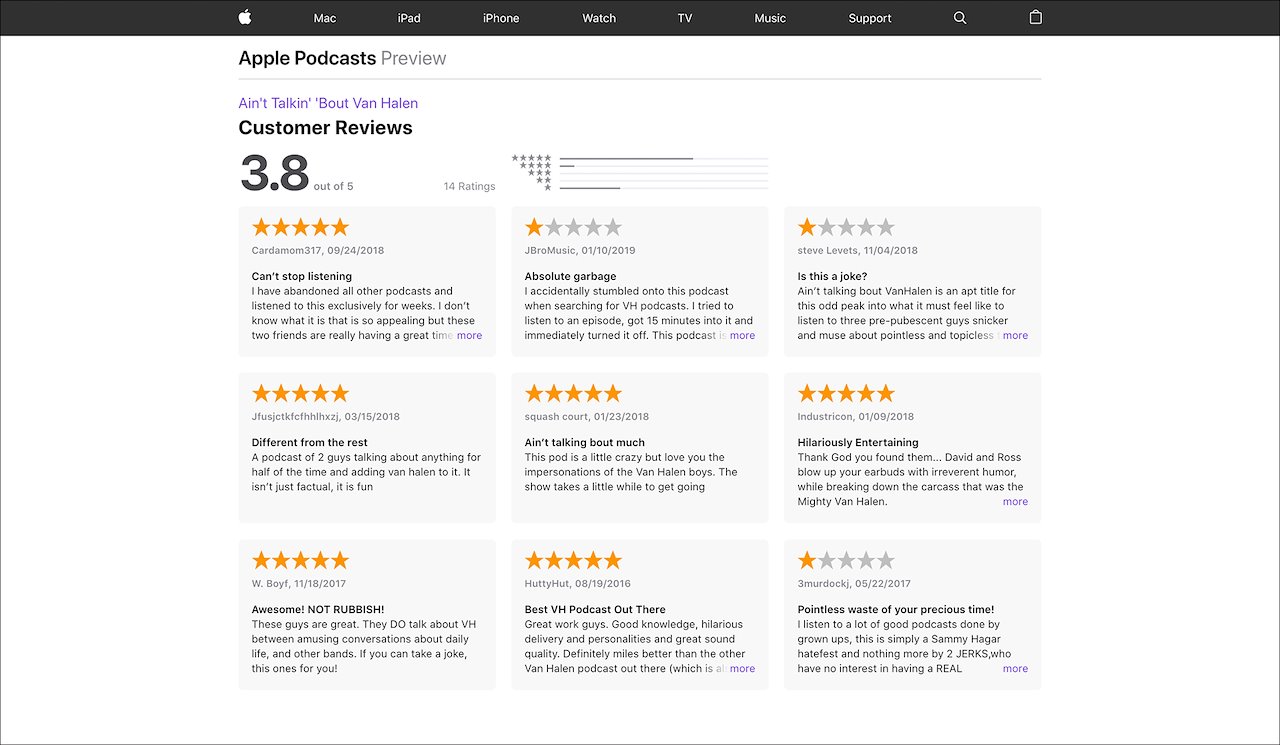Click the byline 'JBroMusic, 01/10/2019'
1280x745 pixels.
(x=580, y=251)
